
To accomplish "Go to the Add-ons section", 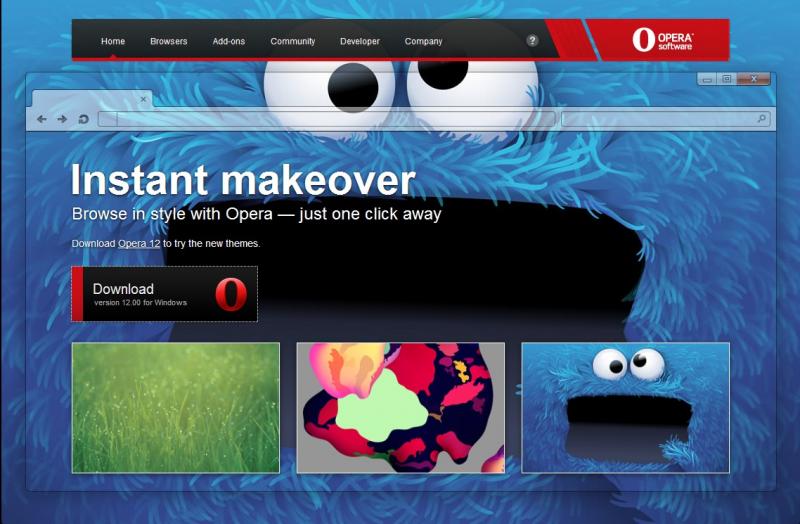I will pyautogui.click(x=229, y=41).
